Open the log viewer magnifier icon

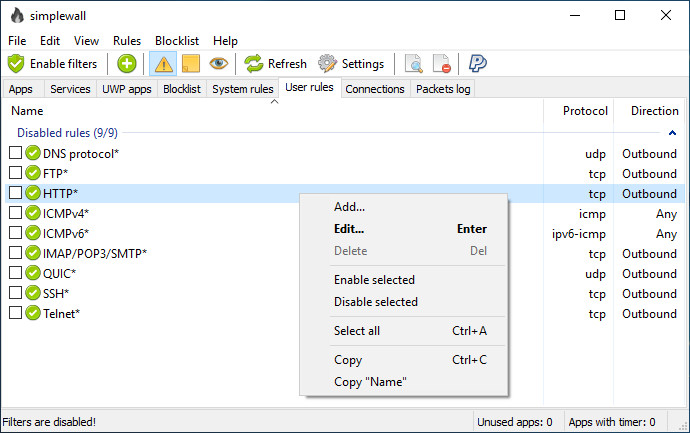coord(413,64)
